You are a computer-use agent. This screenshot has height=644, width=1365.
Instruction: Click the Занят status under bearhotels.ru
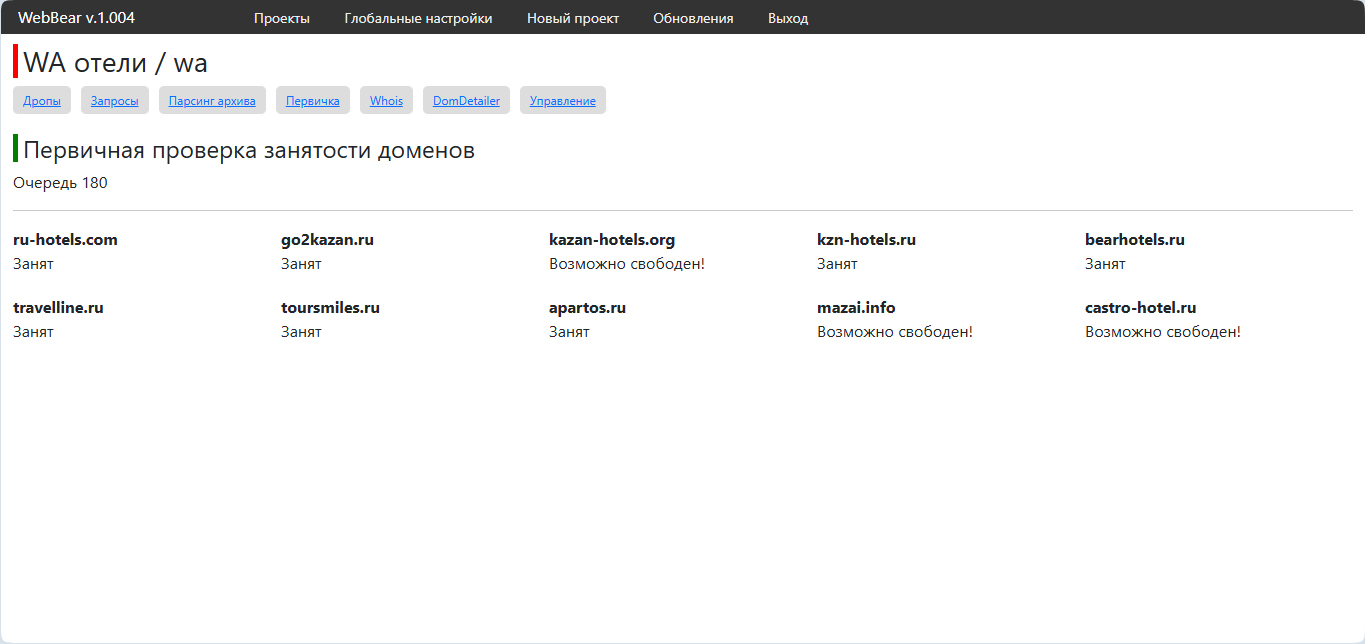click(x=1105, y=264)
